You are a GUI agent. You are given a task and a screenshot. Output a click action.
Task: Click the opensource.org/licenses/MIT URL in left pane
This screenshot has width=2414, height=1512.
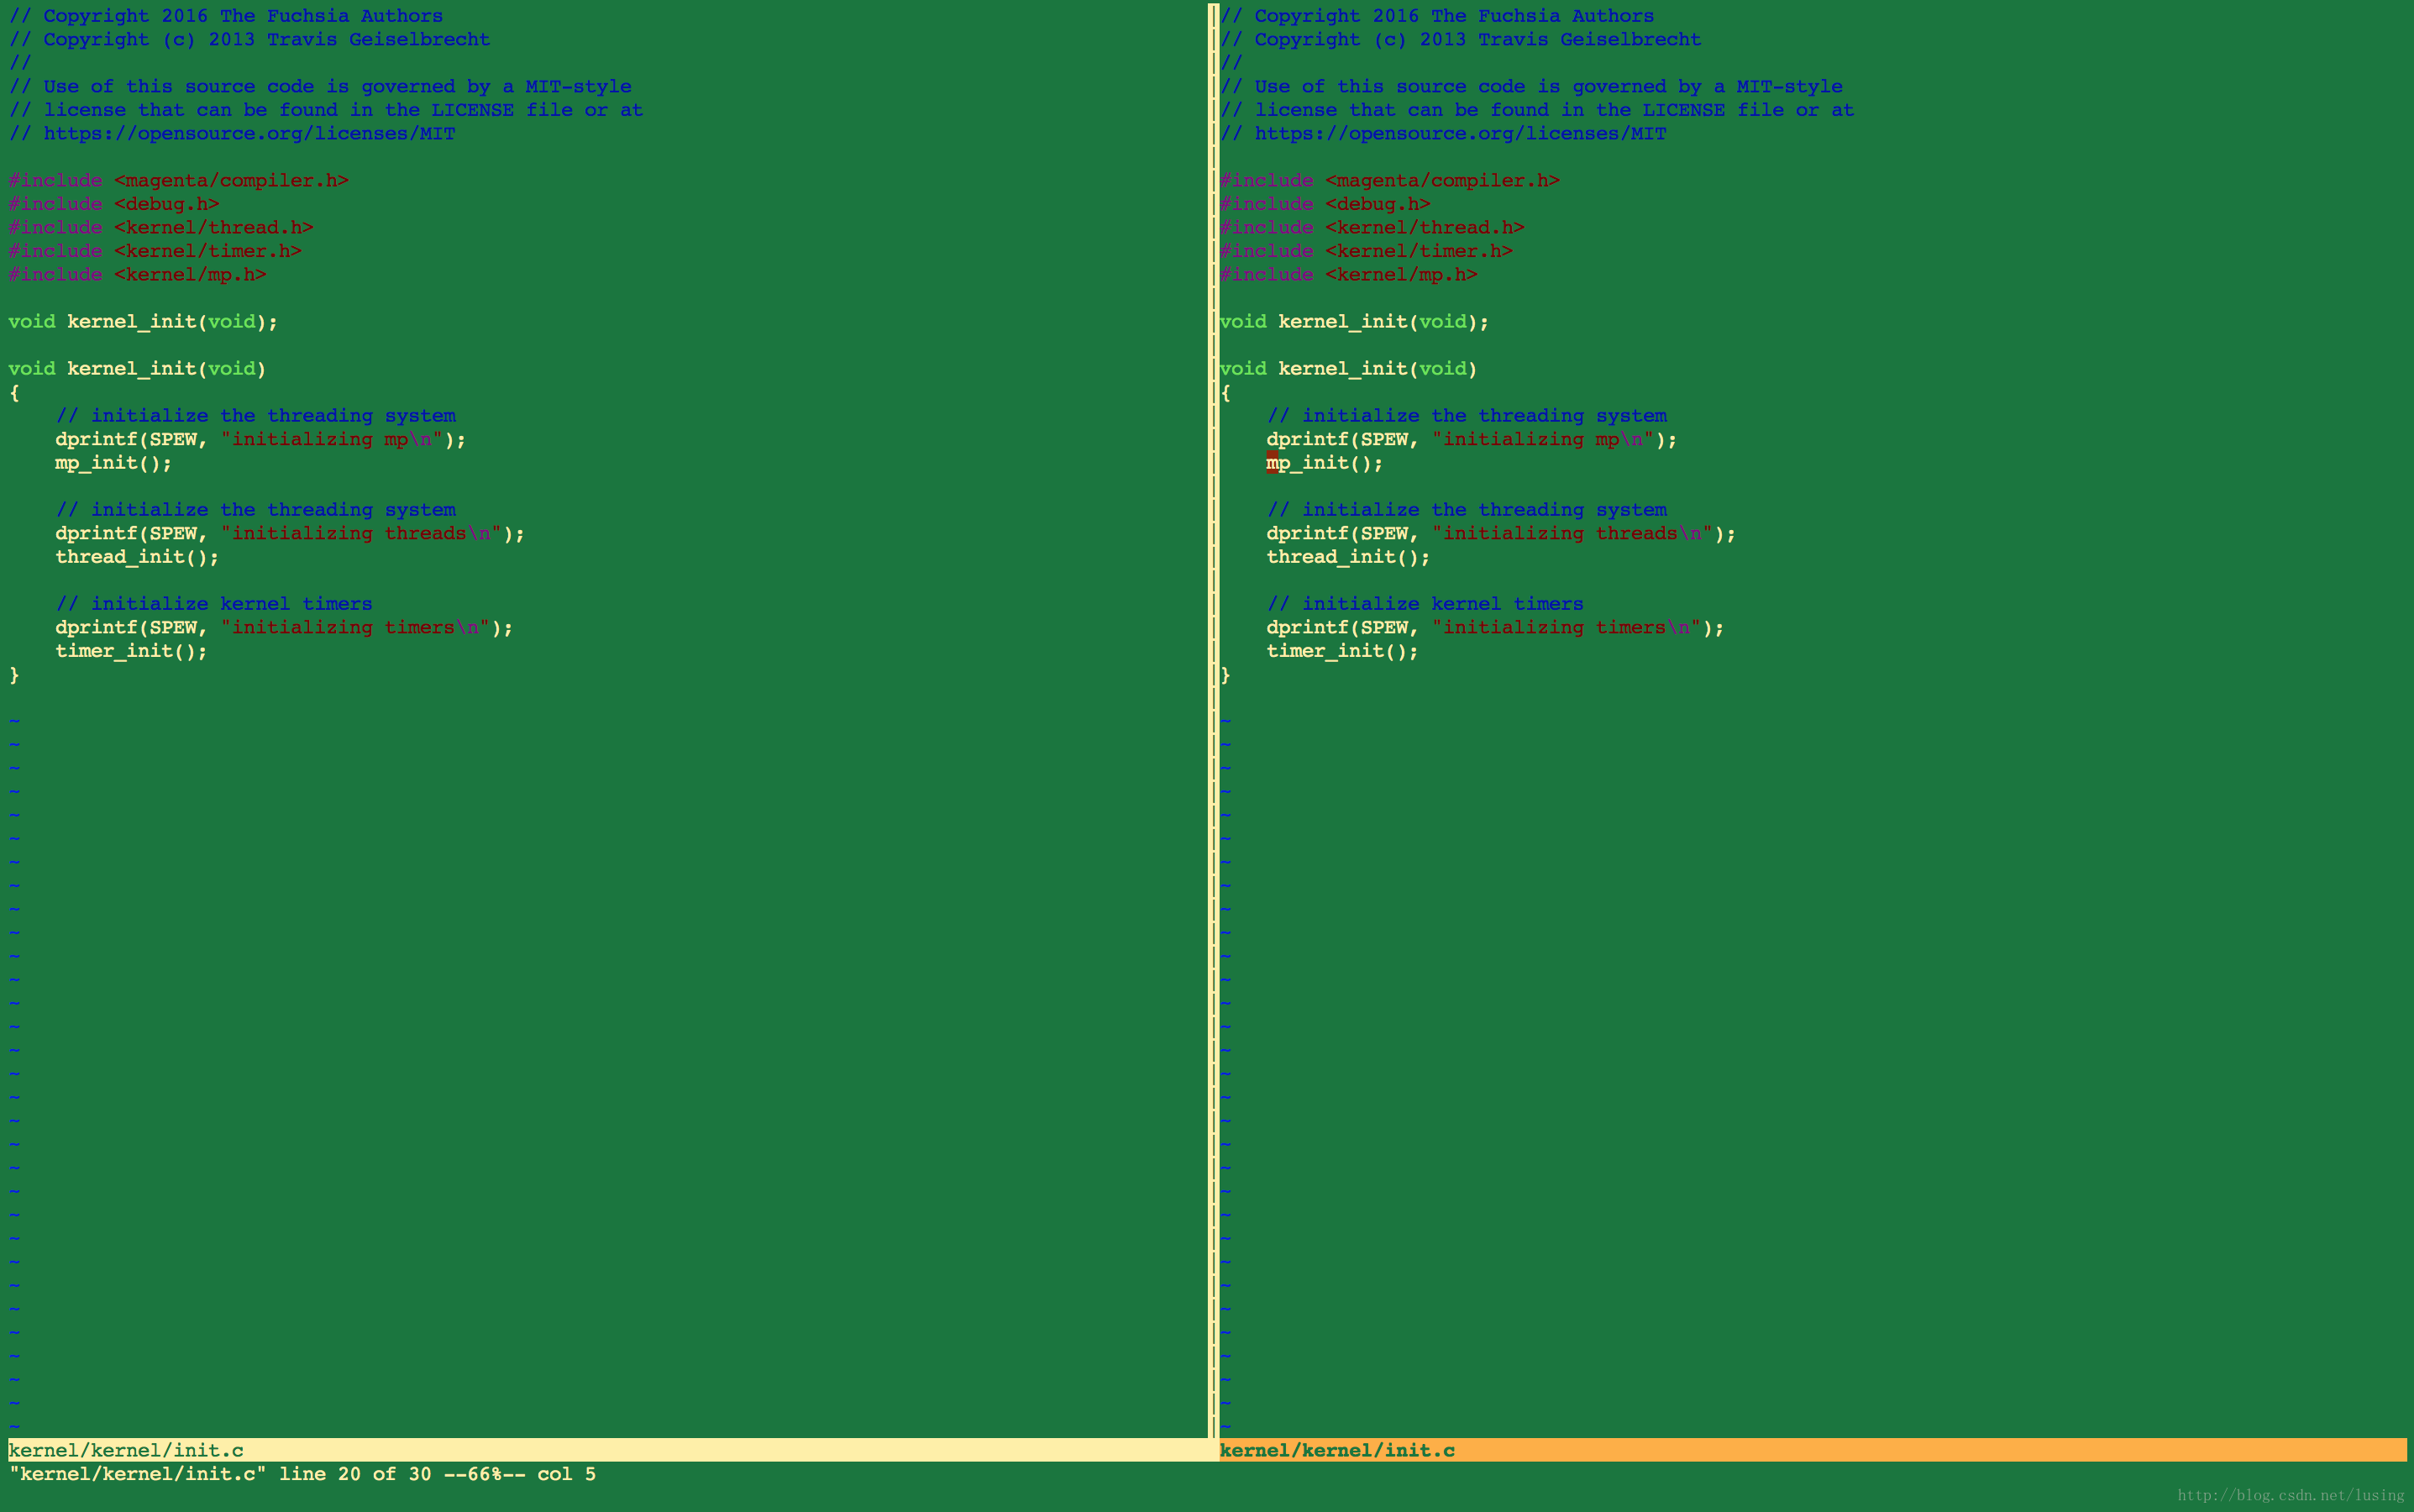tap(249, 134)
